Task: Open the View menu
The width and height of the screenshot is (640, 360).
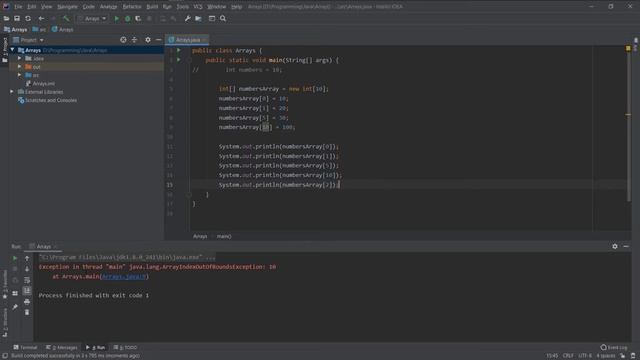Action: (47, 7)
